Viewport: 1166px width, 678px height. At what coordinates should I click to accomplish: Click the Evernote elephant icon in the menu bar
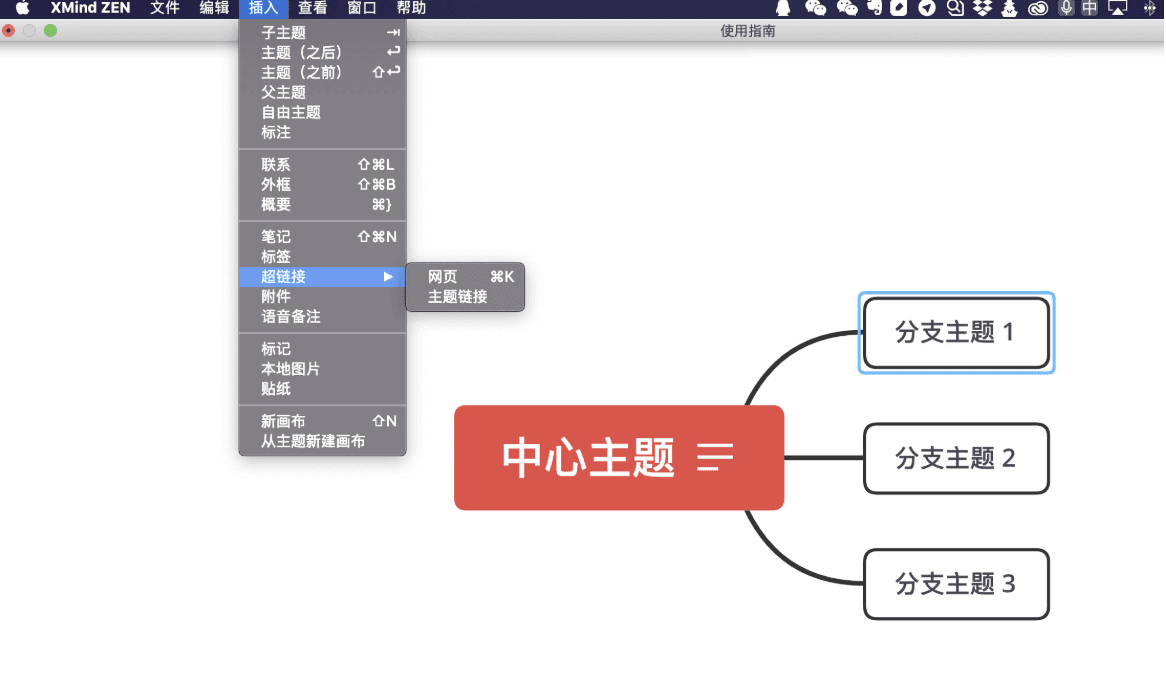(x=874, y=8)
